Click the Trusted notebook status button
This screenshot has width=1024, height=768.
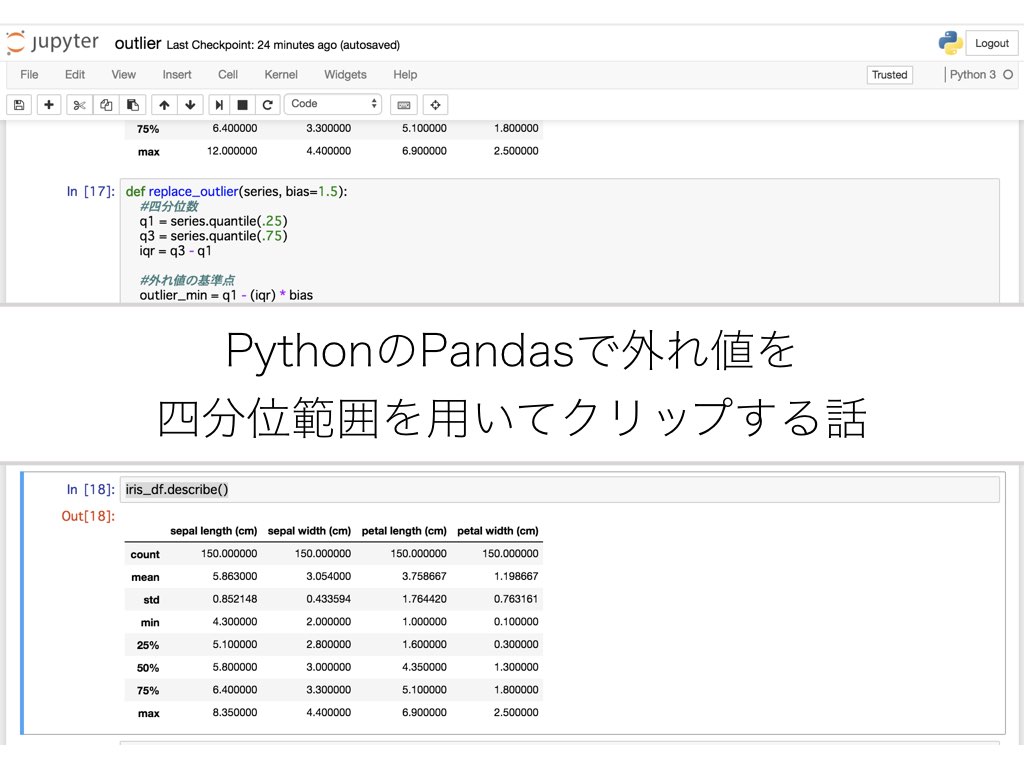pyautogui.click(x=889, y=74)
